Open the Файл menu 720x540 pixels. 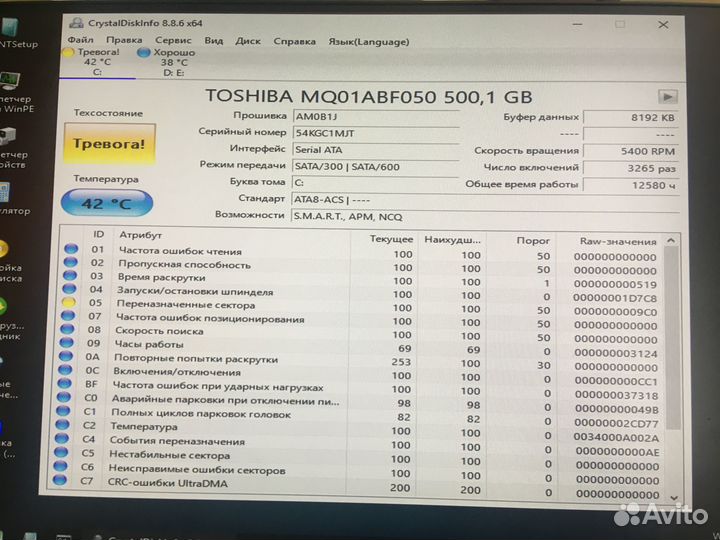(80, 40)
